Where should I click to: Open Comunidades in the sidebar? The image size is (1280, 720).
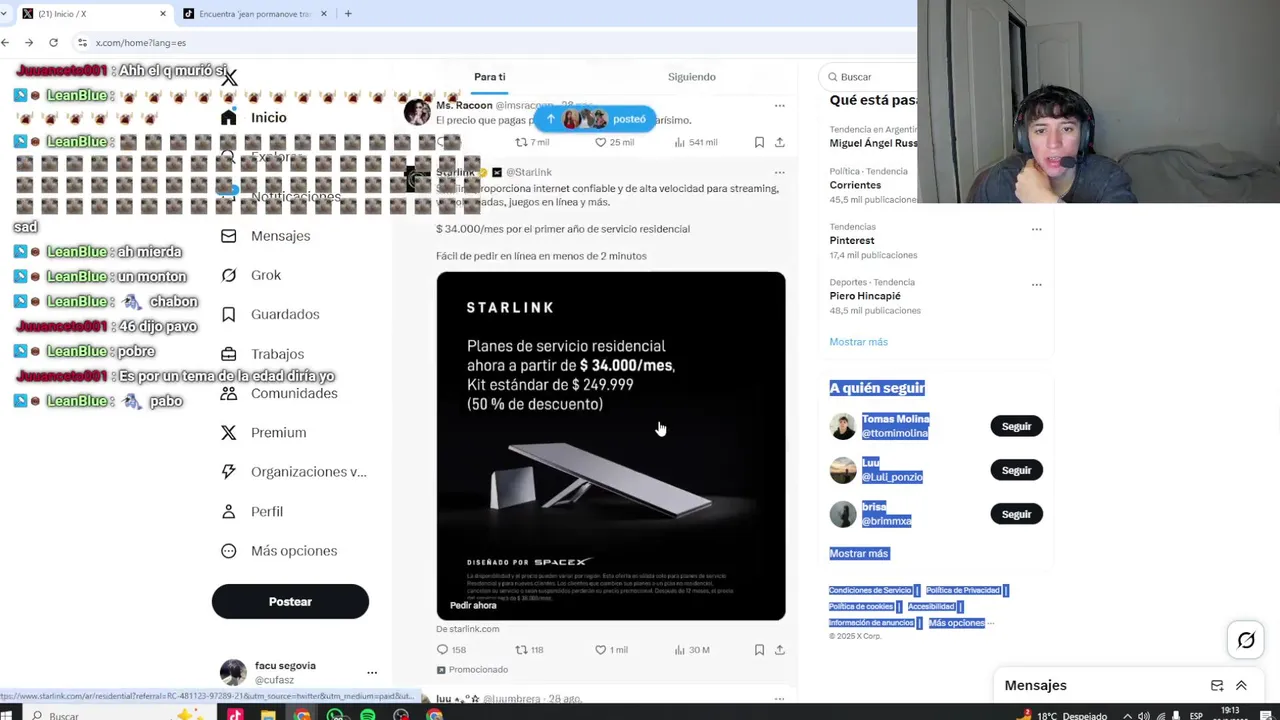click(x=279, y=393)
